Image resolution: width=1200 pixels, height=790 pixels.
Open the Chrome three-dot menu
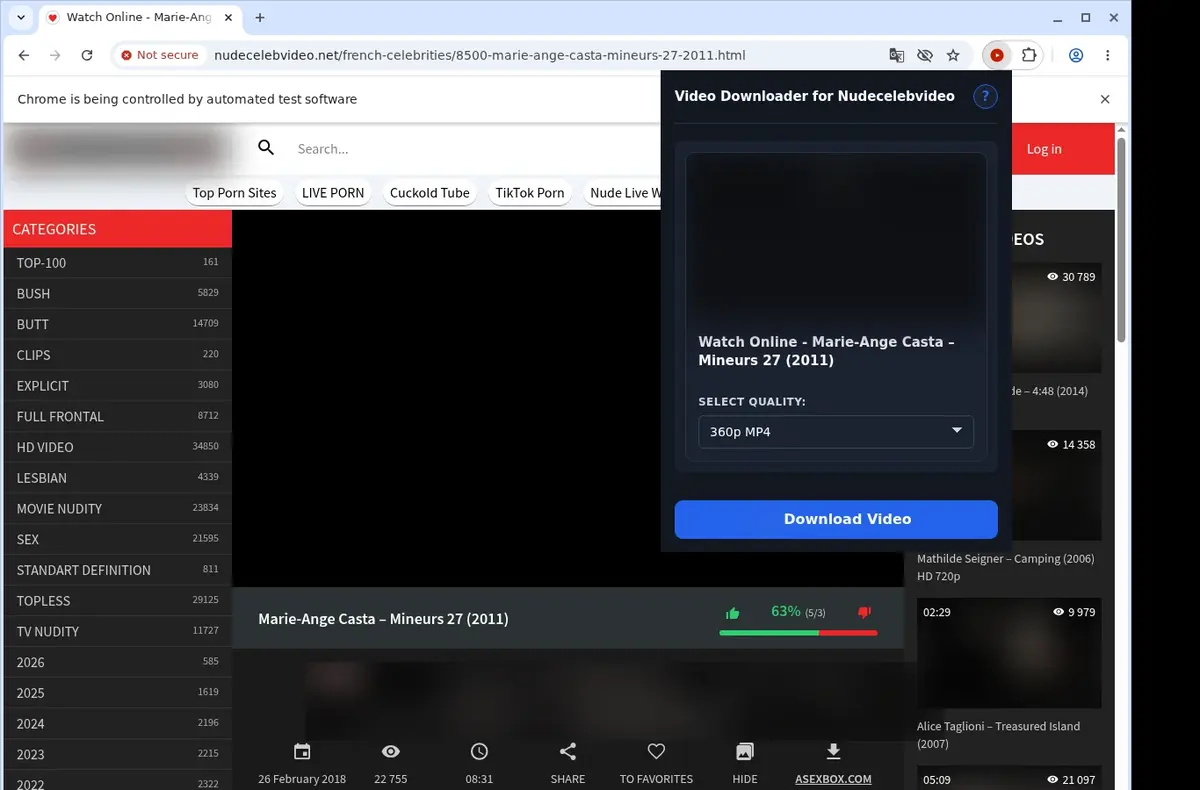tap(1108, 56)
